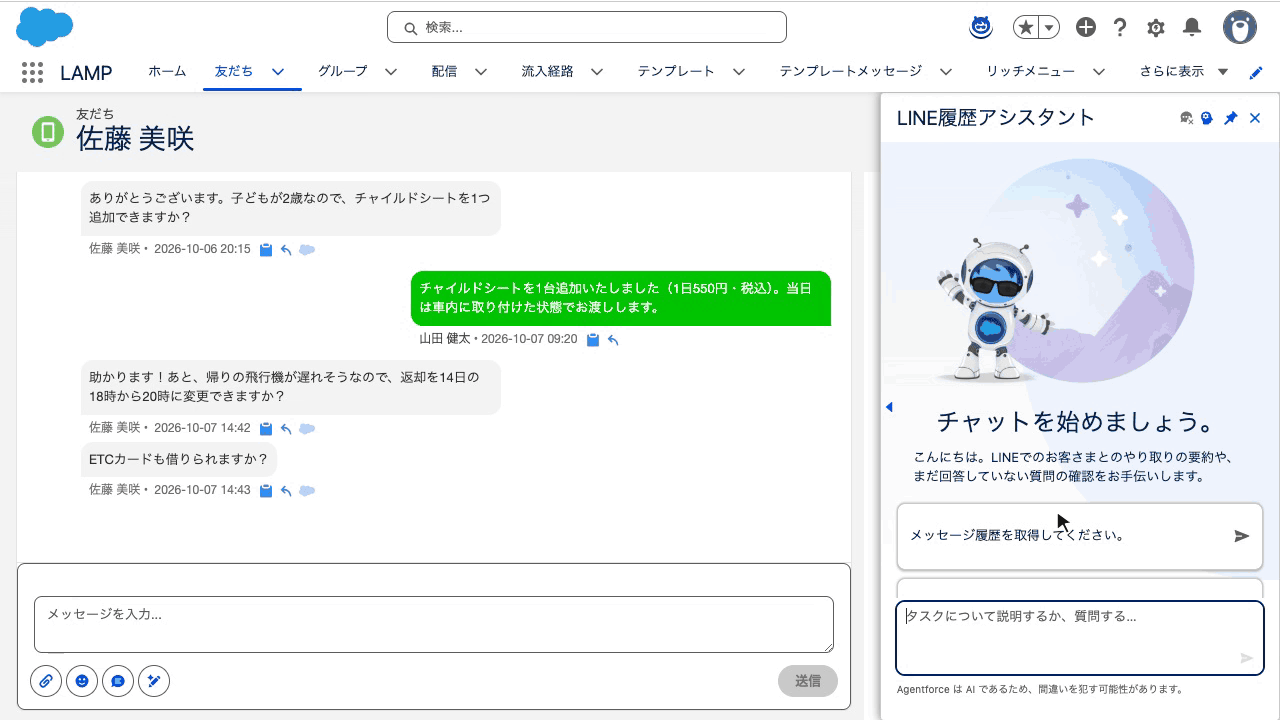Open the help question mark icon
The height and width of the screenshot is (720, 1280).
(x=1120, y=27)
